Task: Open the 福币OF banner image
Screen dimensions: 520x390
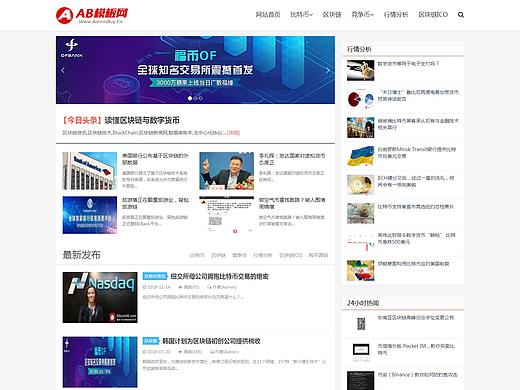Action: click(195, 70)
